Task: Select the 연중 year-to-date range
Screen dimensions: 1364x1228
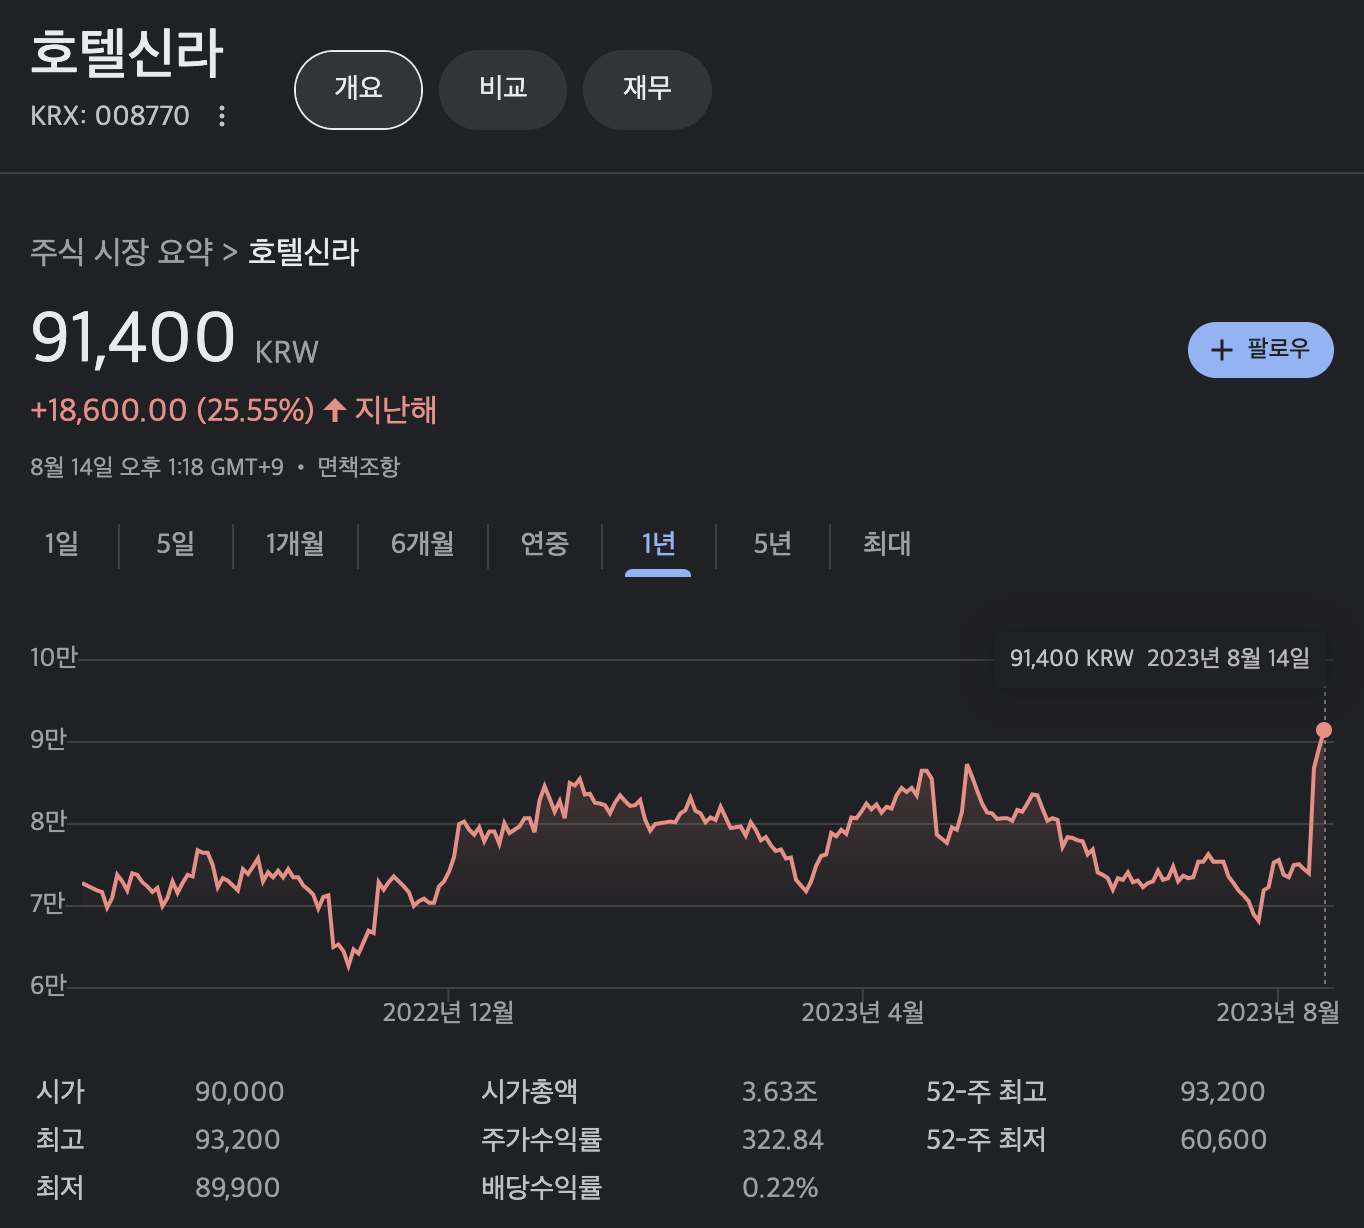Action: pos(544,544)
